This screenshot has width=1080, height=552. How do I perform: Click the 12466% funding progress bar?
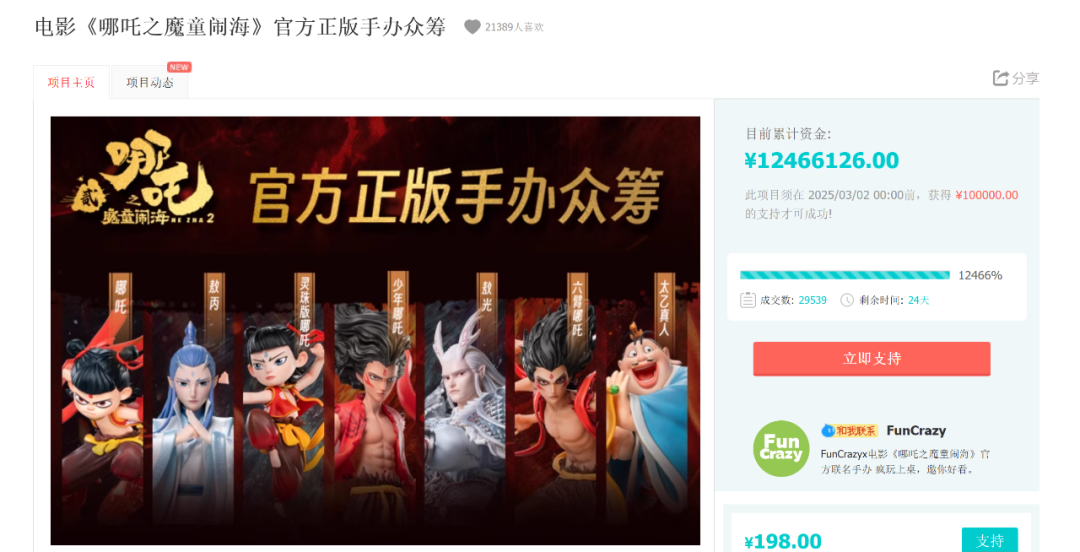(844, 275)
